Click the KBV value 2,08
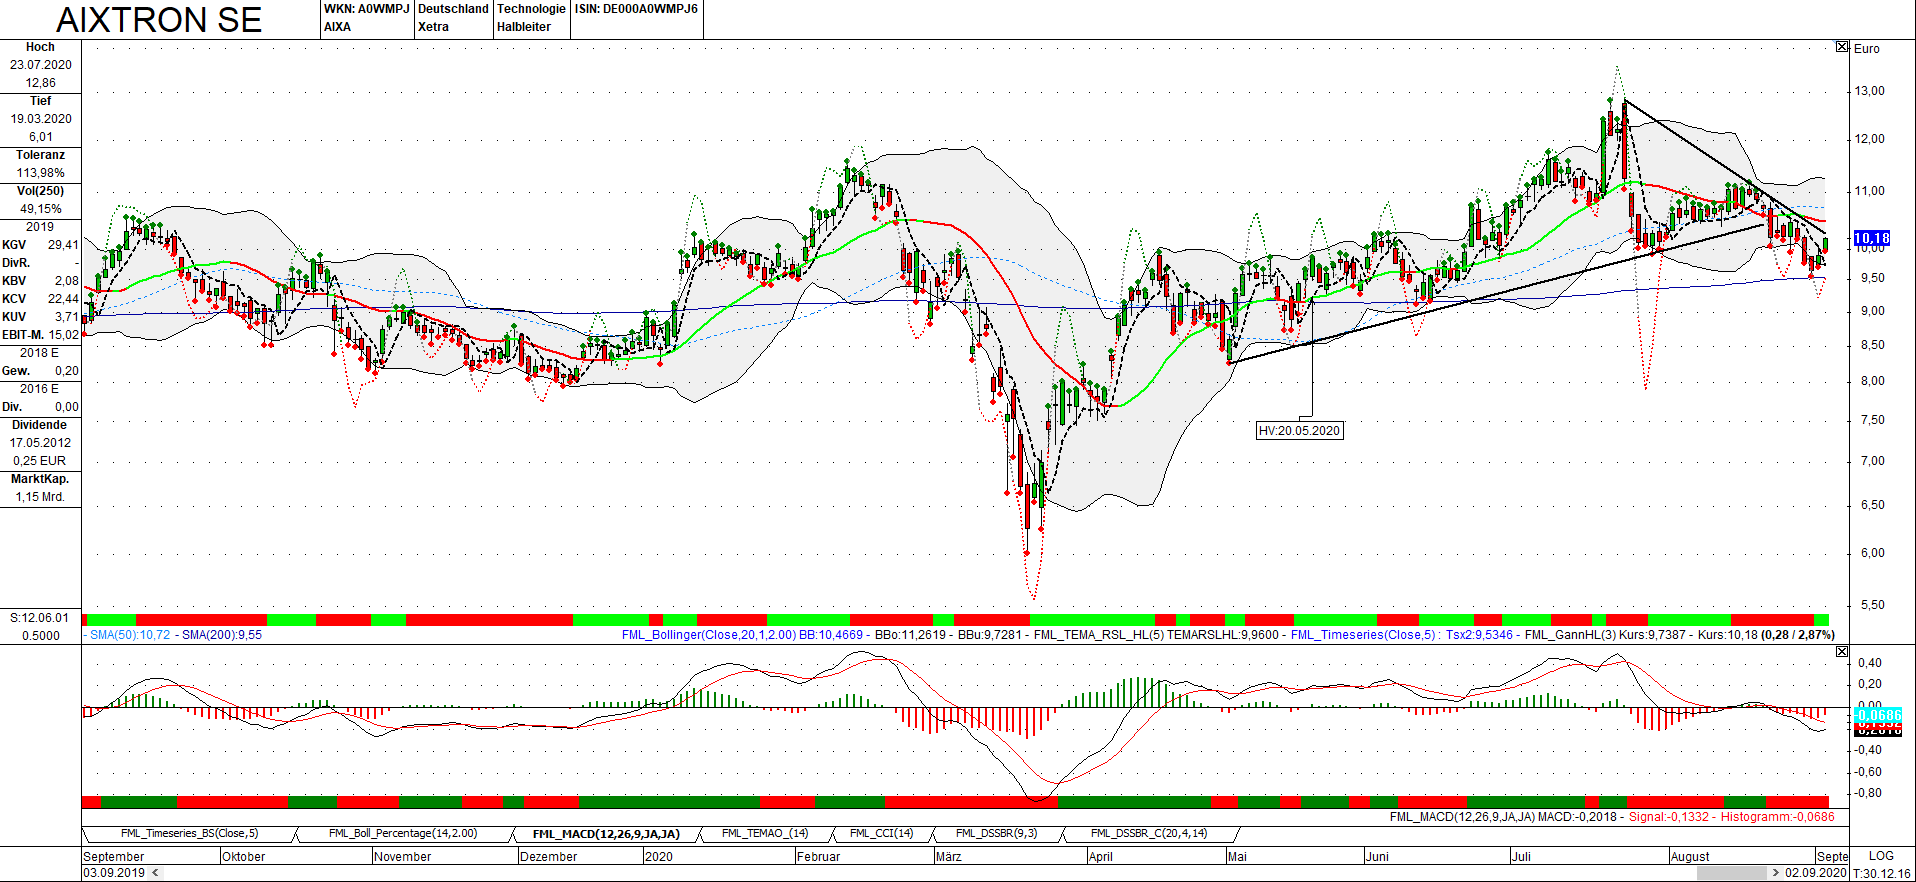This screenshot has width=1916, height=882. click(x=66, y=281)
